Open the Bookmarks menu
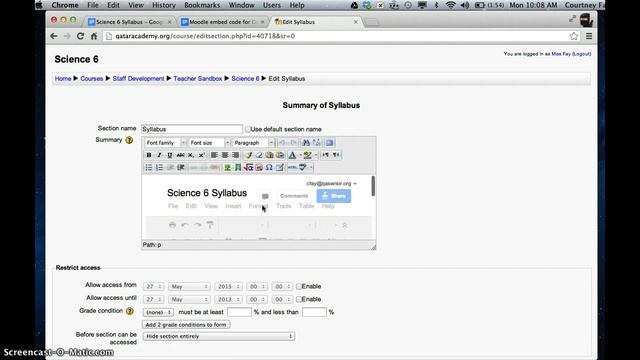This screenshot has width=640, height=360. [x=202, y=5]
